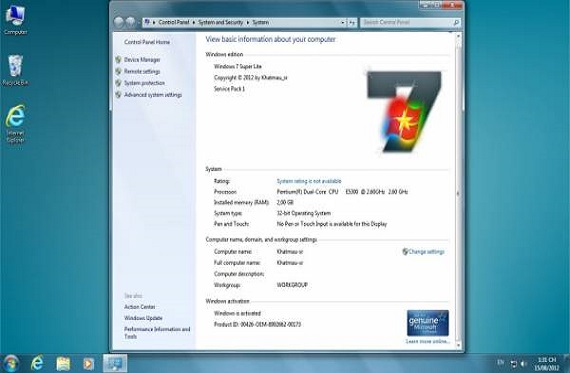Screen dimensions: 570x373
Task: Expand the arrow after Control Panel breadcrumb
Action: tap(194, 23)
